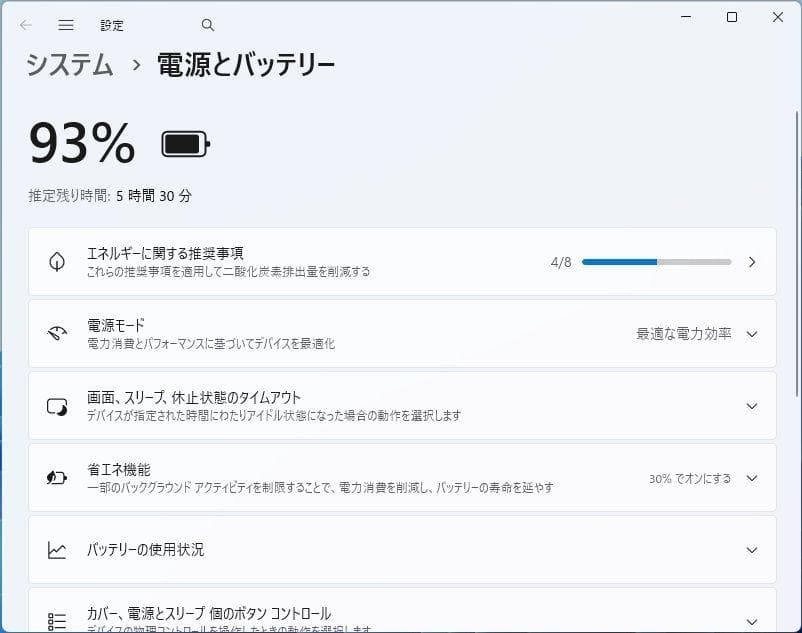Open the navigation hamburger menu
The height and width of the screenshot is (633, 802).
pos(66,25)
